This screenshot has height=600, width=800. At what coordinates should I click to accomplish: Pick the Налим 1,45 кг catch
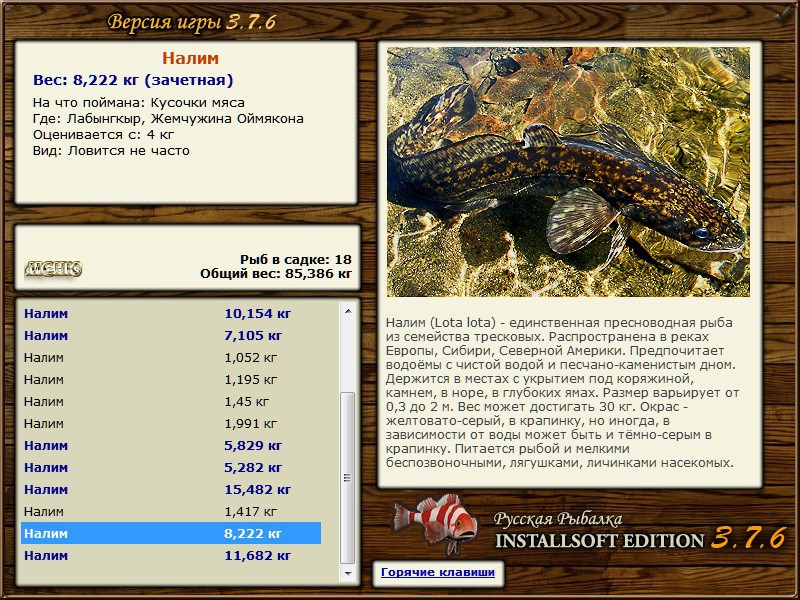[x=170, y=402]
